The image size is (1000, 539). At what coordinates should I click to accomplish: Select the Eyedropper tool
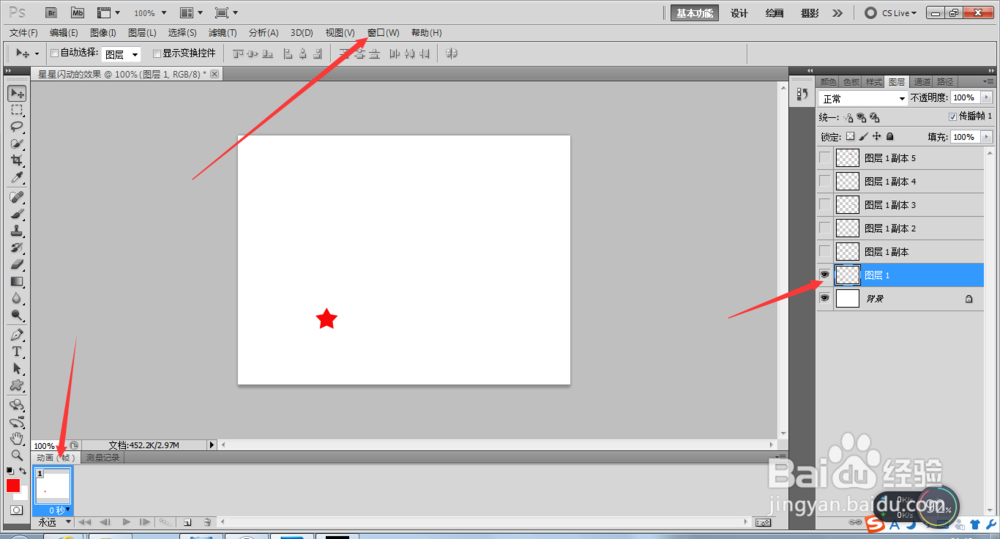point(17,177)
